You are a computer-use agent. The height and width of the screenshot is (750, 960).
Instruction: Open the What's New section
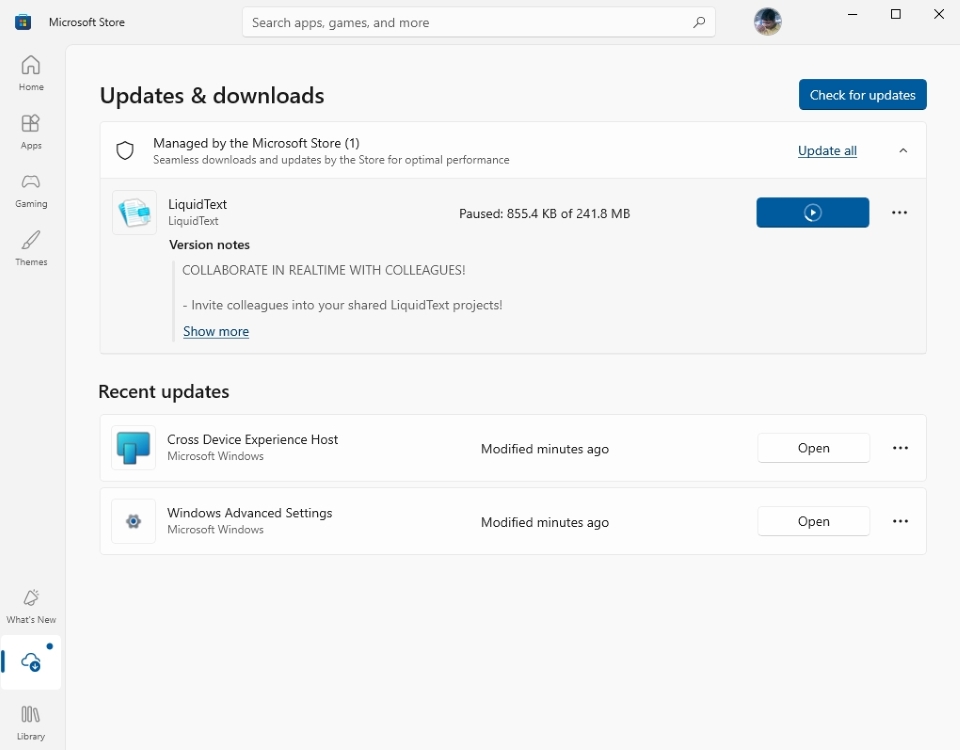click(x=31, y=604)
